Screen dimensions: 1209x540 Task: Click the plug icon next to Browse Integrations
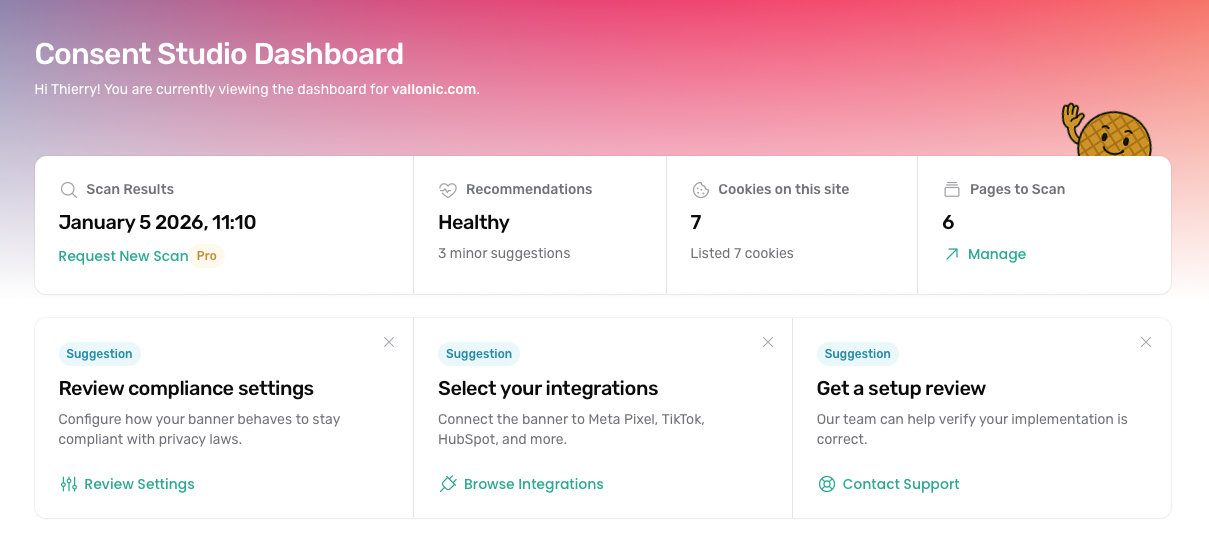coord(448,484)
